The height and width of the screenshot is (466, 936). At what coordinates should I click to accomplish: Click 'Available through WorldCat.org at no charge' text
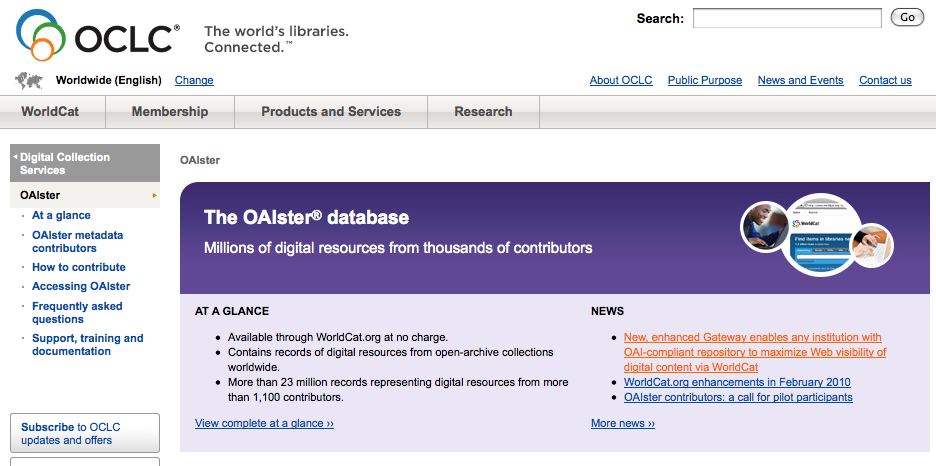coord(338,337)
